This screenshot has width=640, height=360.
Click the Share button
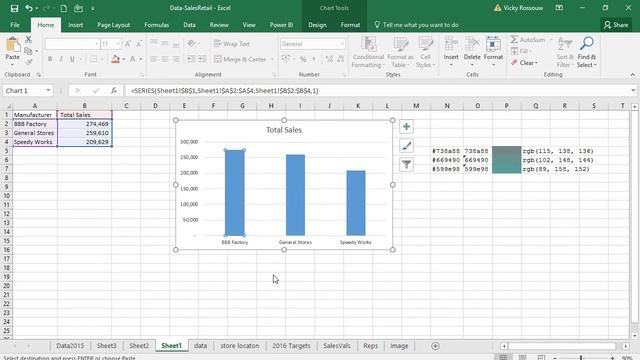coord(616,25)
